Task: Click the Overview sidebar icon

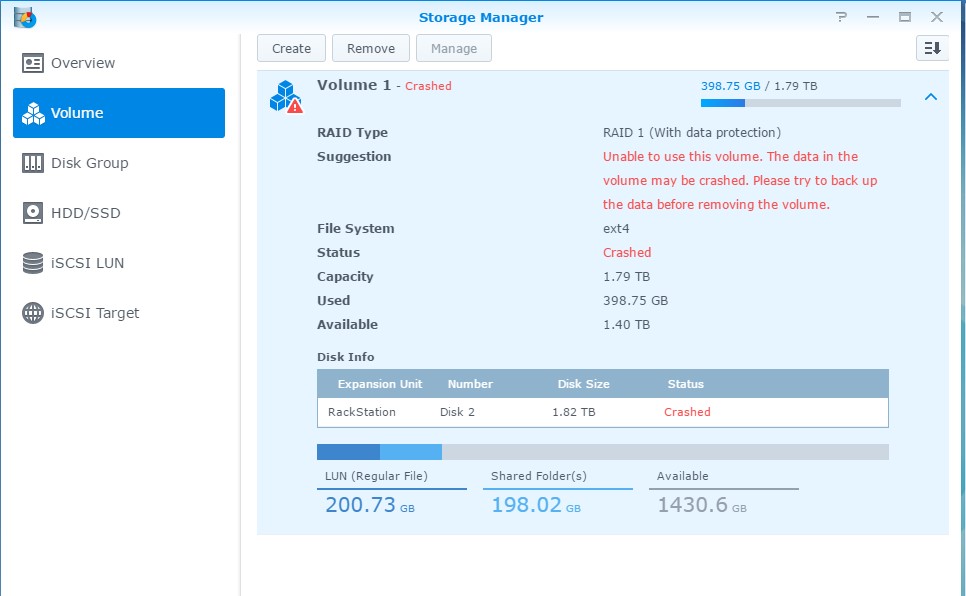Action: [x=33, y=63]
